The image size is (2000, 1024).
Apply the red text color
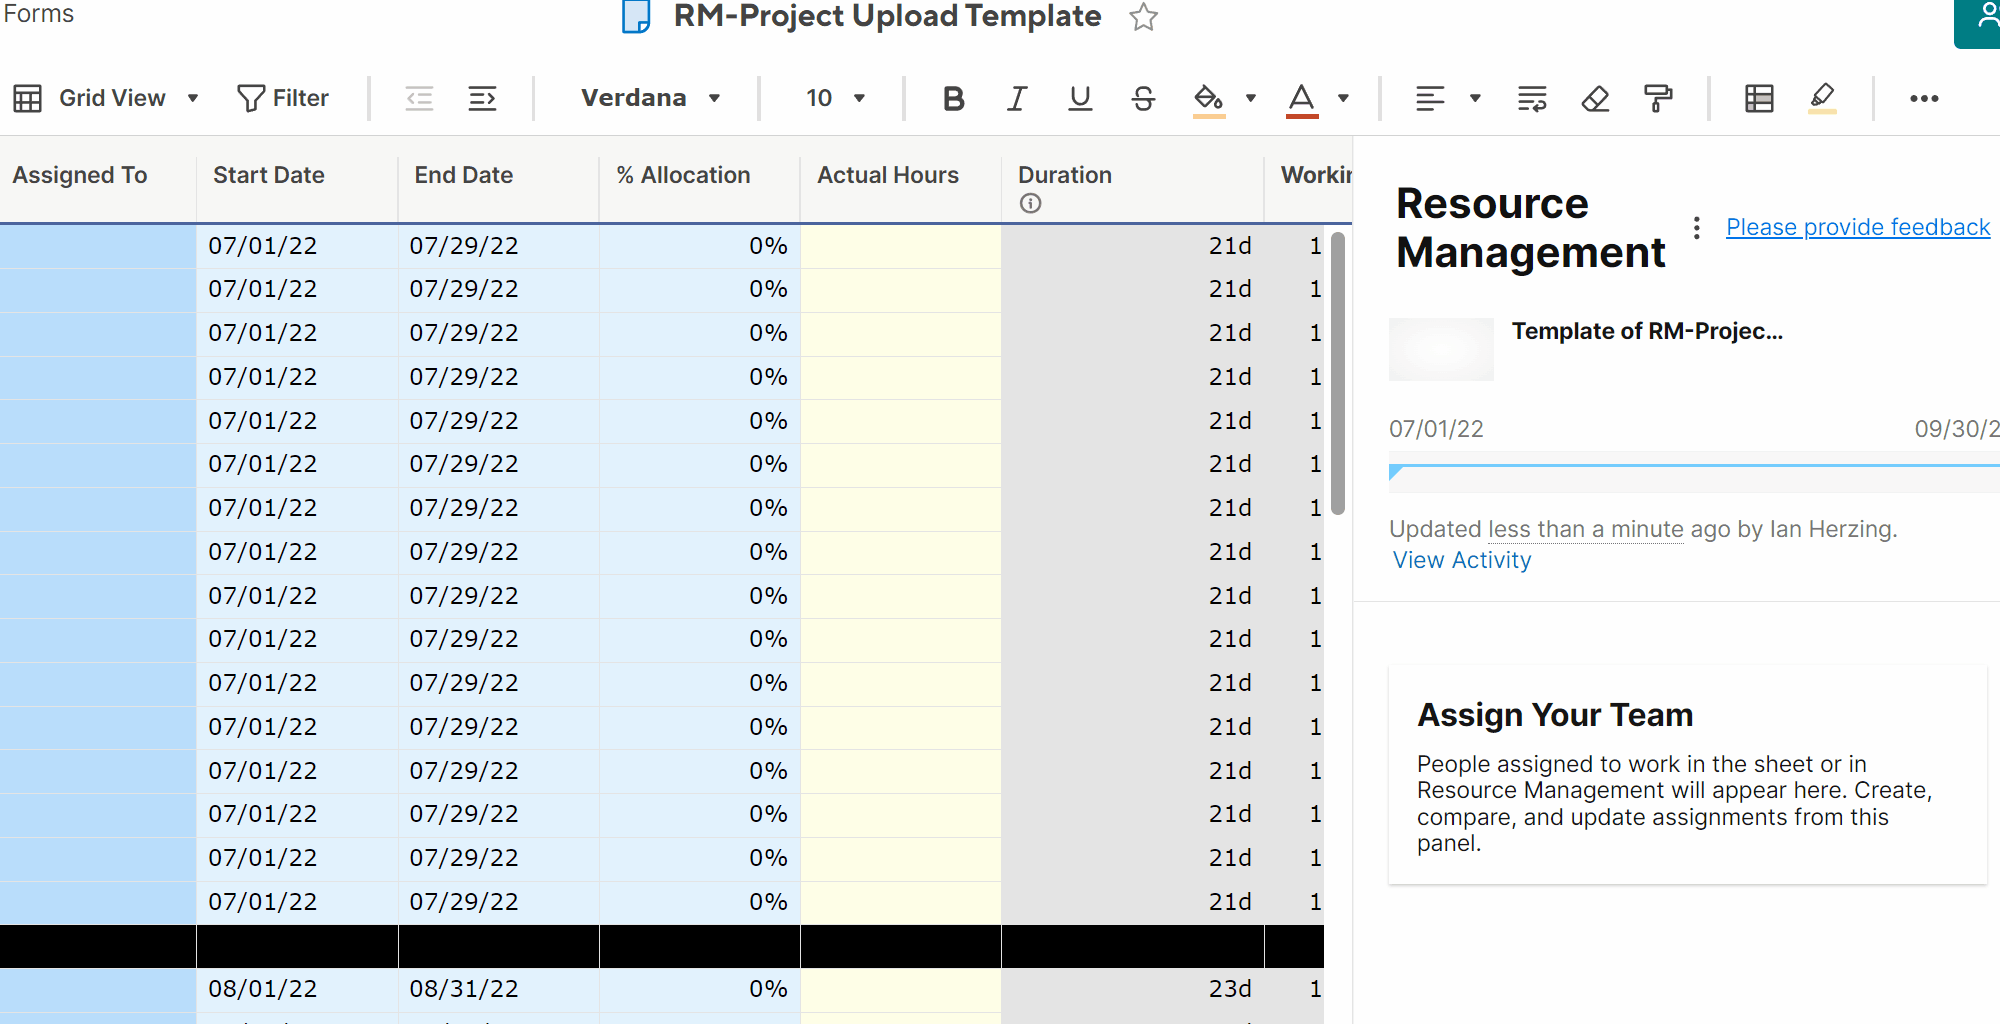point(1302,99)
